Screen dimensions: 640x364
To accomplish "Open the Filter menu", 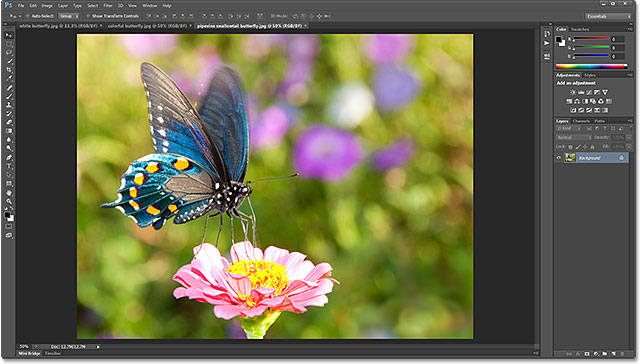I will click(108, 6).
